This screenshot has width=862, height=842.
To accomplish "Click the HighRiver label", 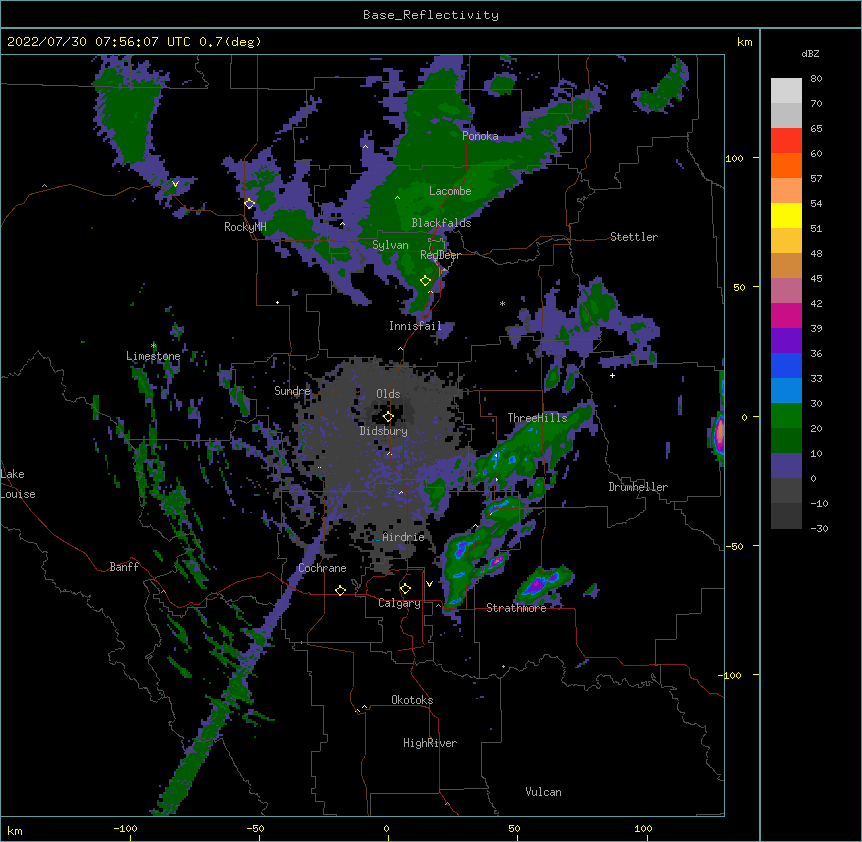I will coord(430,743).
